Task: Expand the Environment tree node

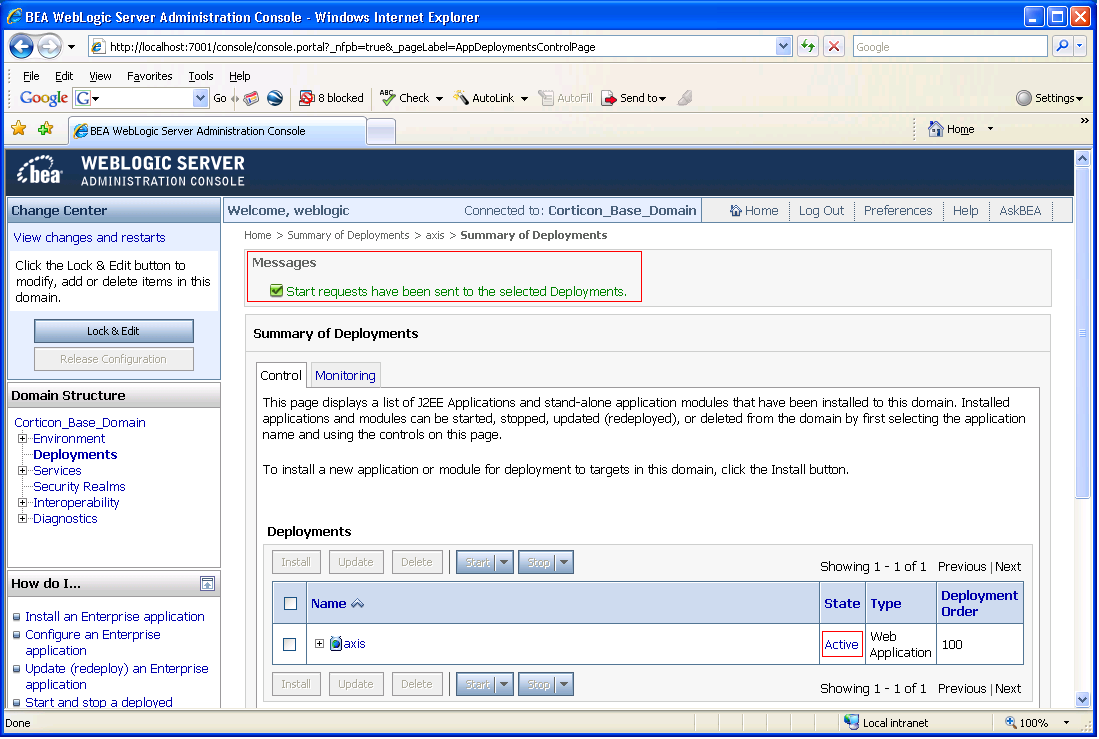Action: [x=22, y=439]
